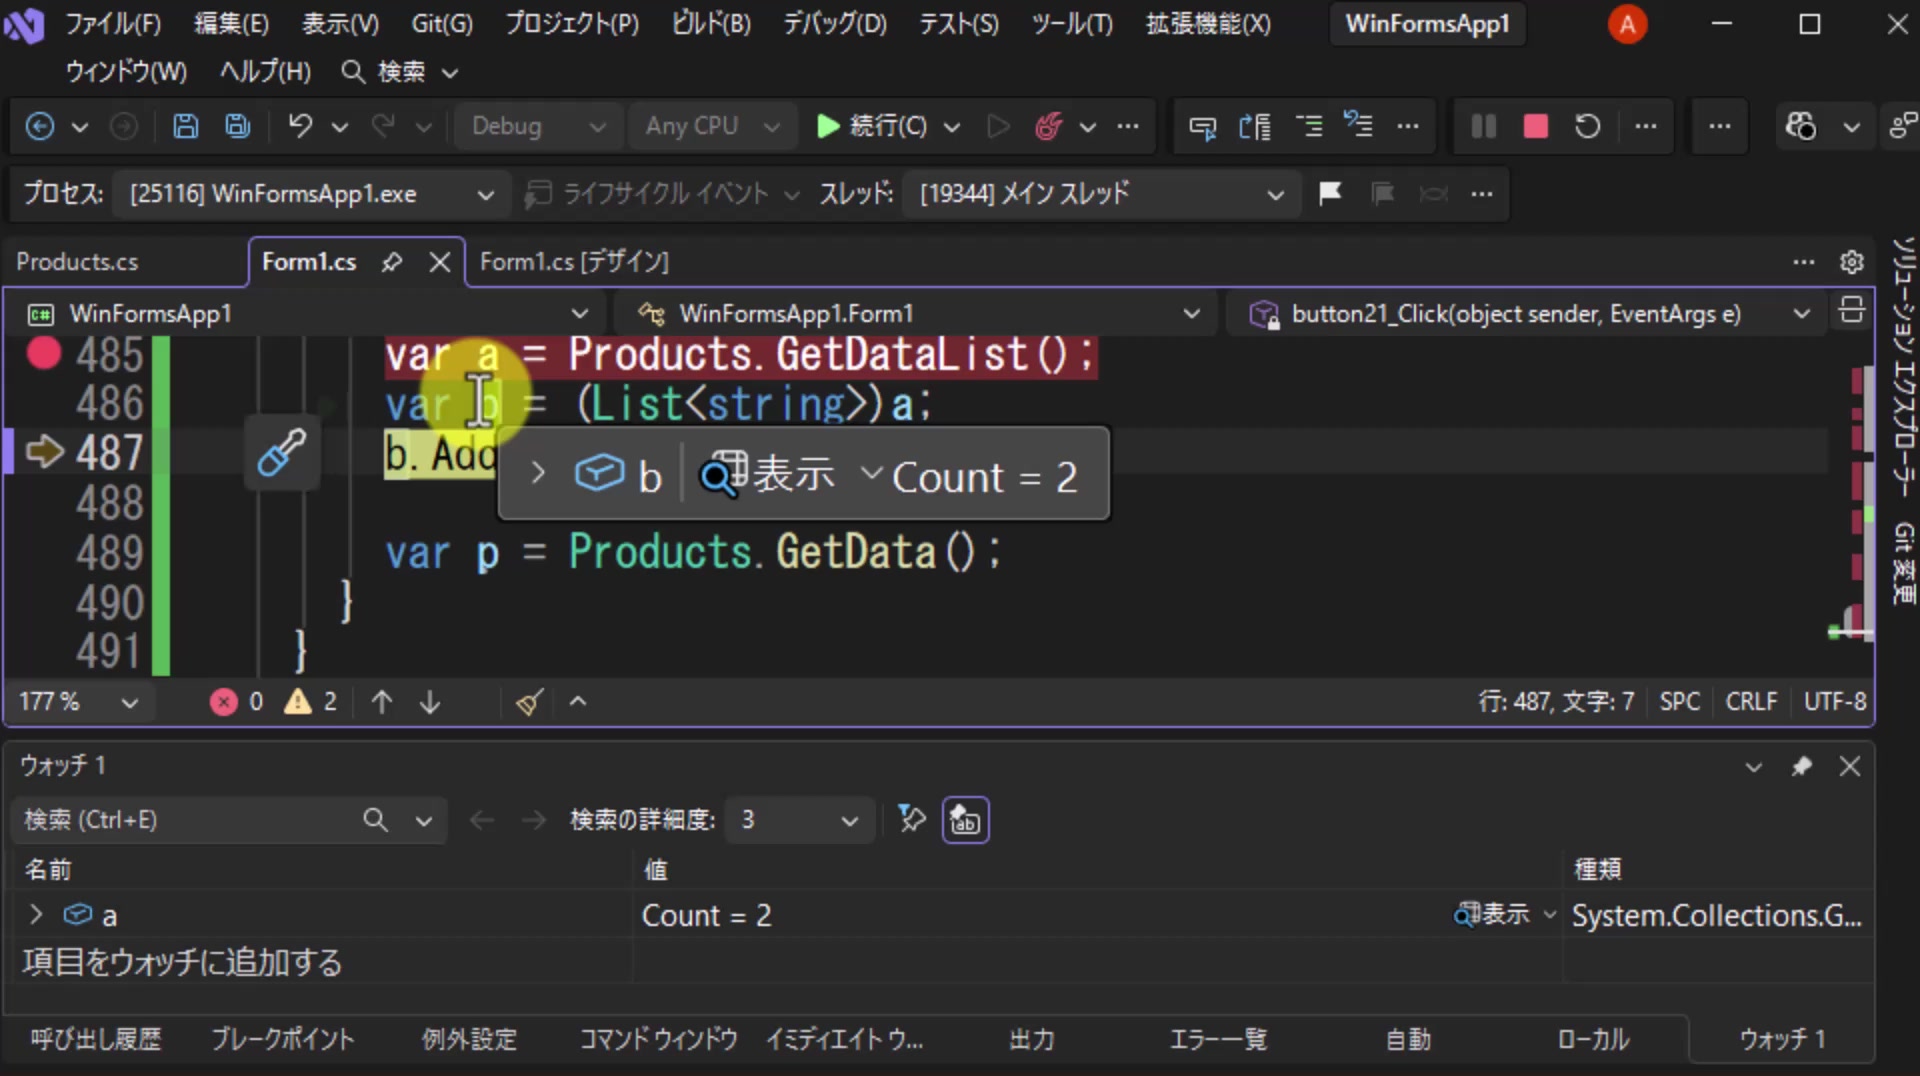
Task: Click the code cleanup broom icon
Action: (x=529, y=702)
